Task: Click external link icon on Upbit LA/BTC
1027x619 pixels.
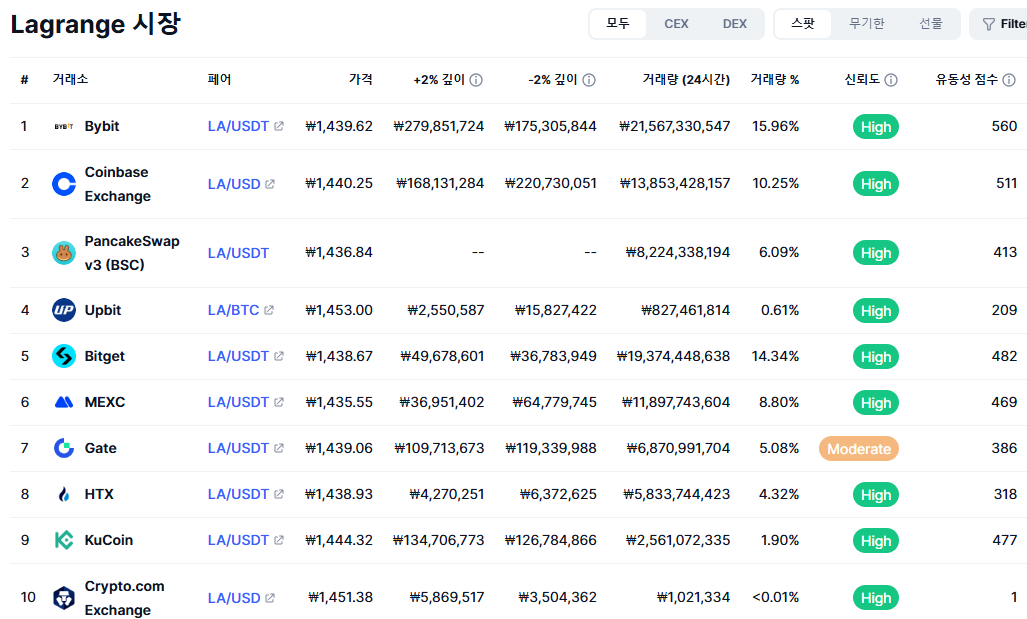Action: click(x=269, y=310)
